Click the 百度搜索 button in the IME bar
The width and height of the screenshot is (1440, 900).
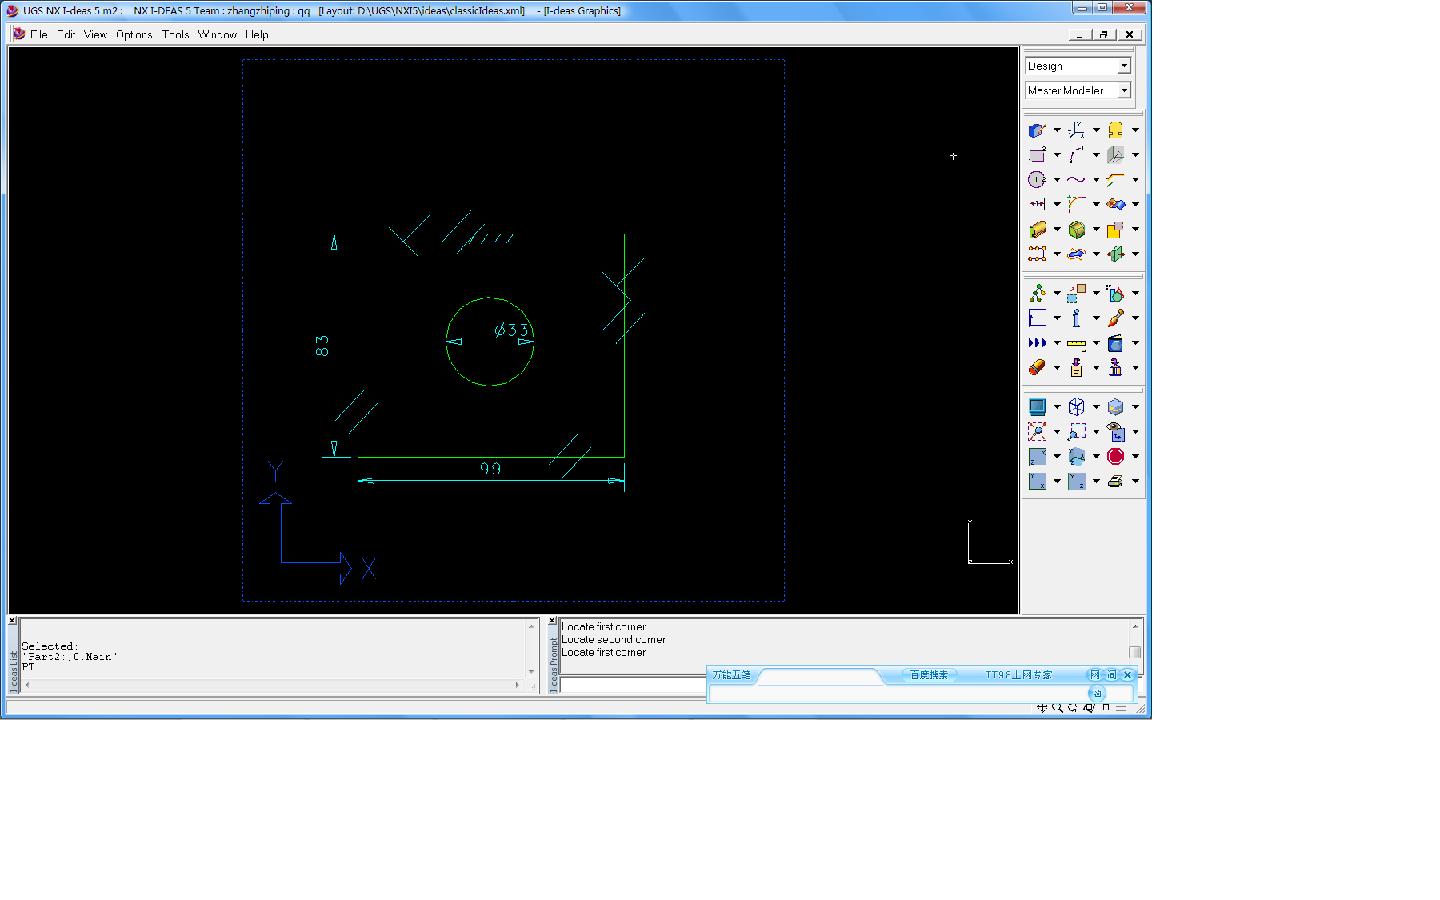(928, 675)
